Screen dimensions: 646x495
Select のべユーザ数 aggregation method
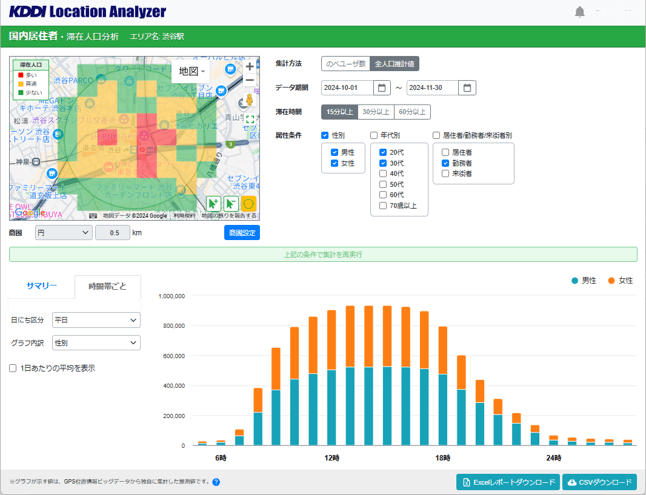(x=346, y=64)
